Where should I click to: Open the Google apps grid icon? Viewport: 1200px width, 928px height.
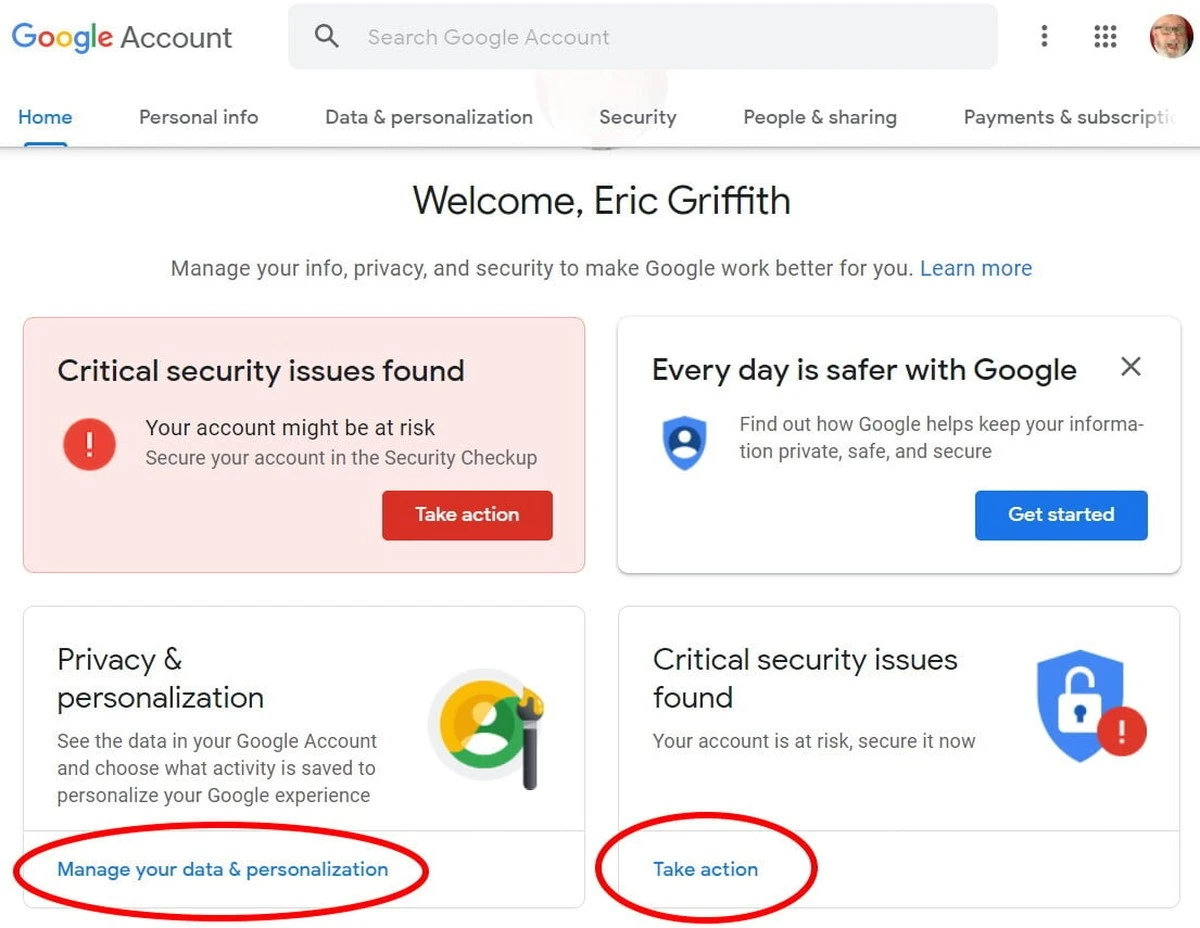[x=1104, y=36]
